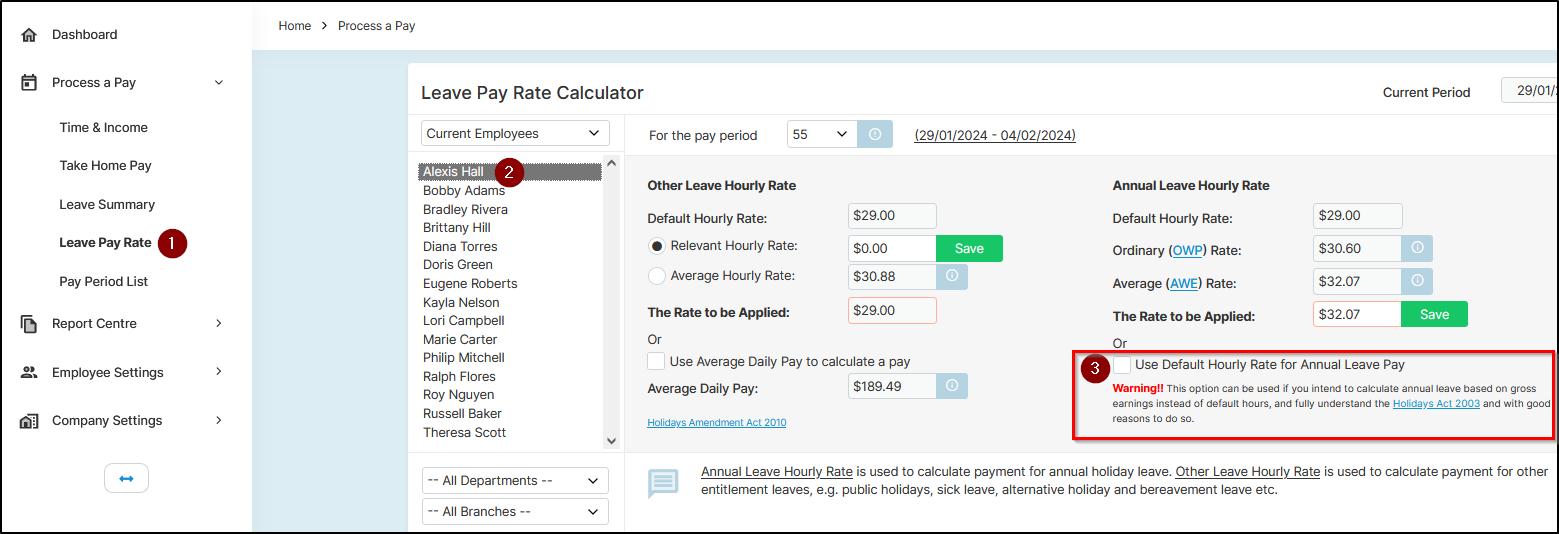This screenshot has width=1559, height=534.
Task: Open the All Departments dropdown
Action: tap(515, 480)
